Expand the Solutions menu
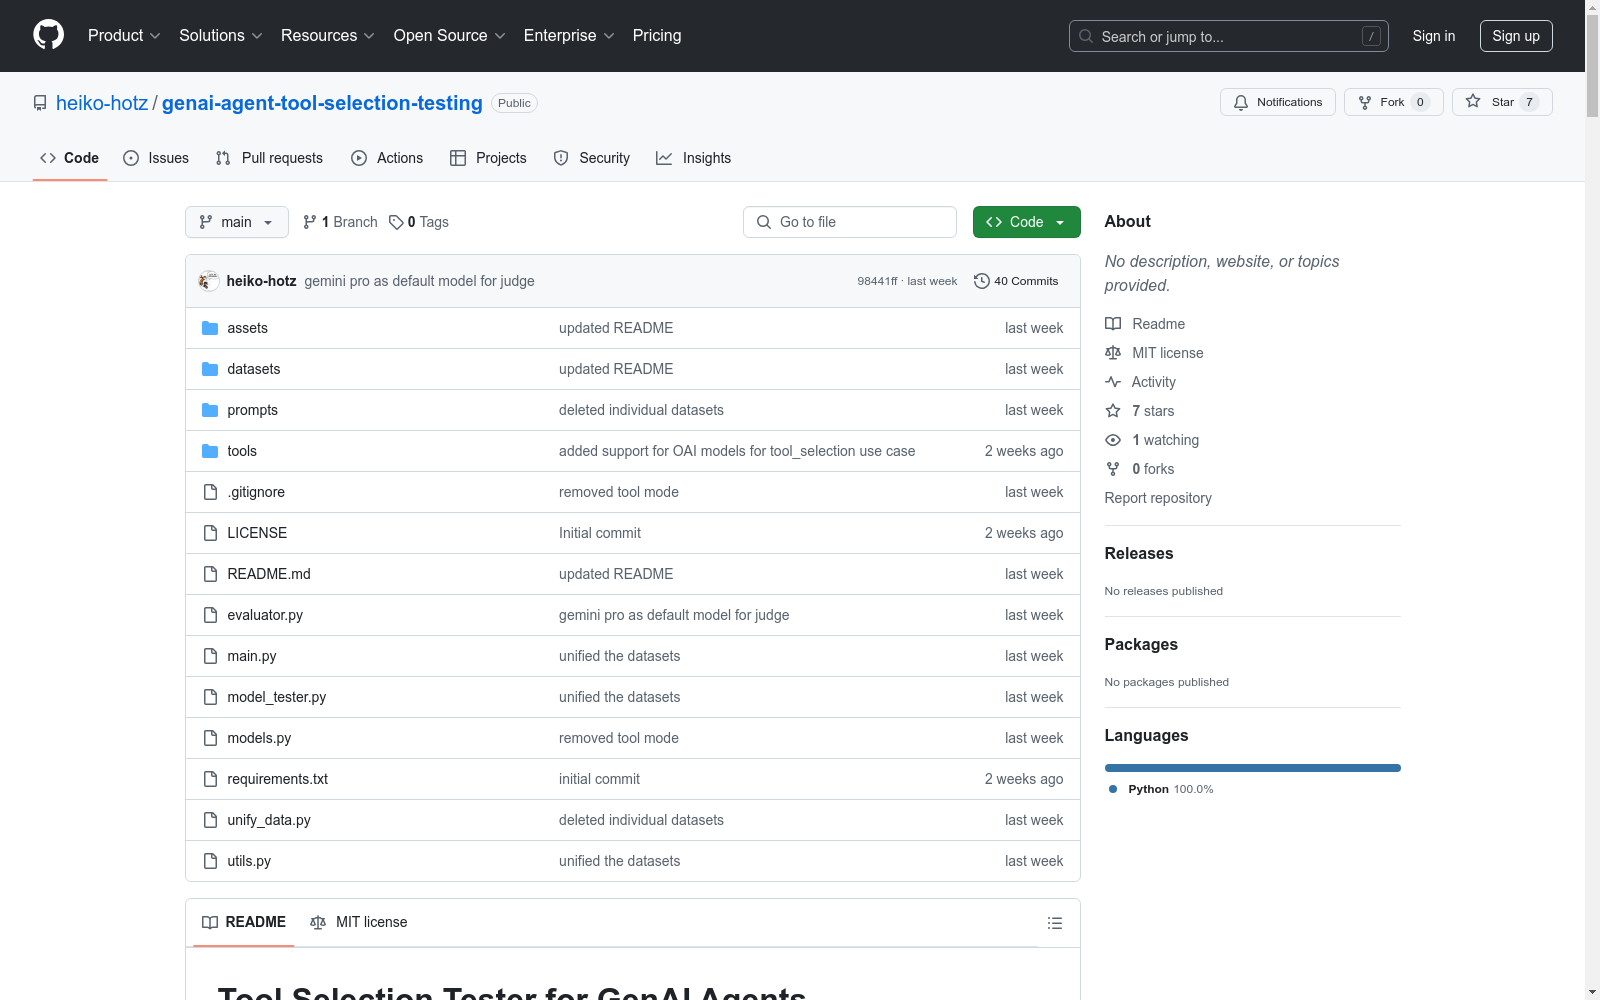 (221, 36)
